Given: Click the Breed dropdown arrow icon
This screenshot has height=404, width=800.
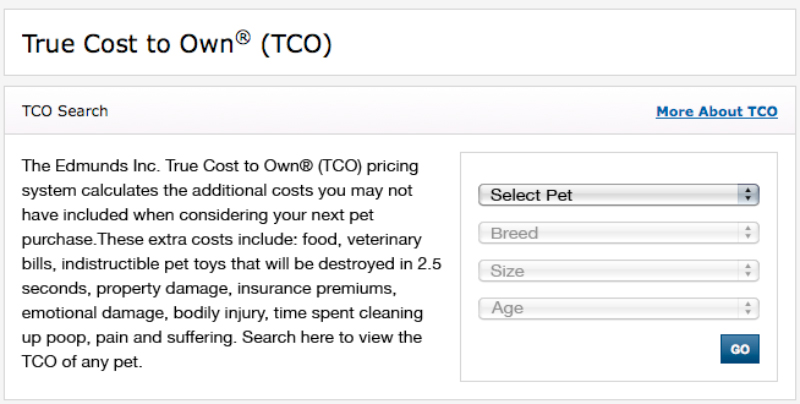Looking at the screenshot, I should 748,233.
